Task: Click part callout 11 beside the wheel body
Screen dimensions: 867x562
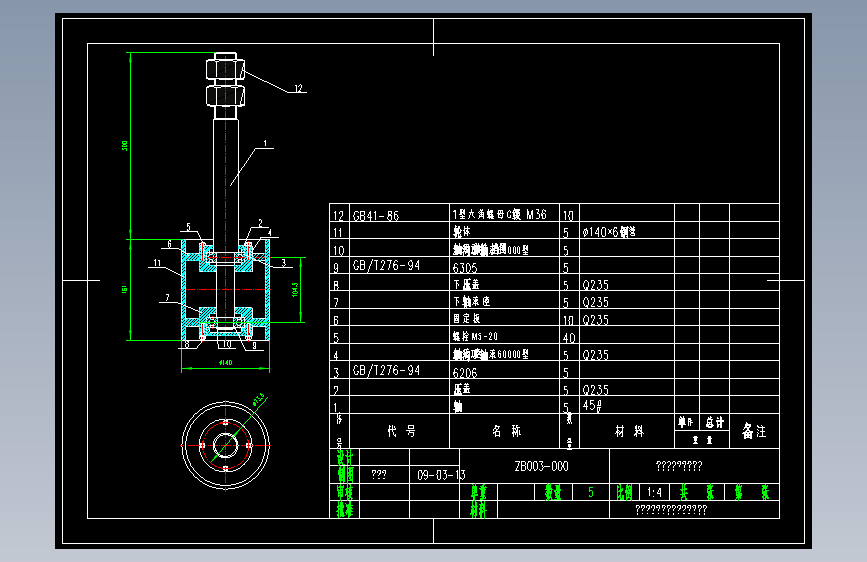Action: point(158,263)
